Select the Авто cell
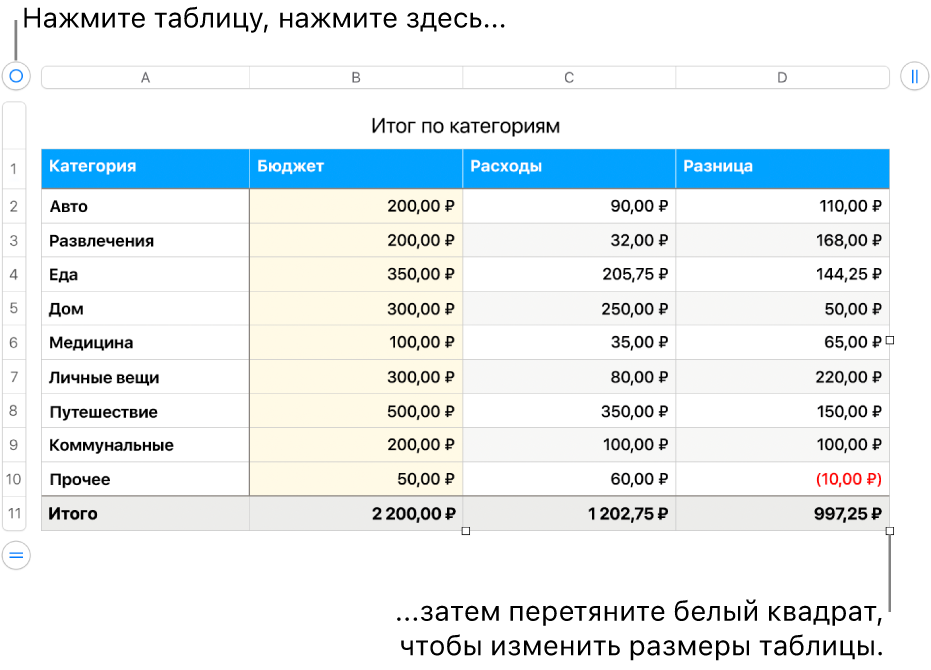The width and height of the screenshot is (931, 670). click(145, 206)
